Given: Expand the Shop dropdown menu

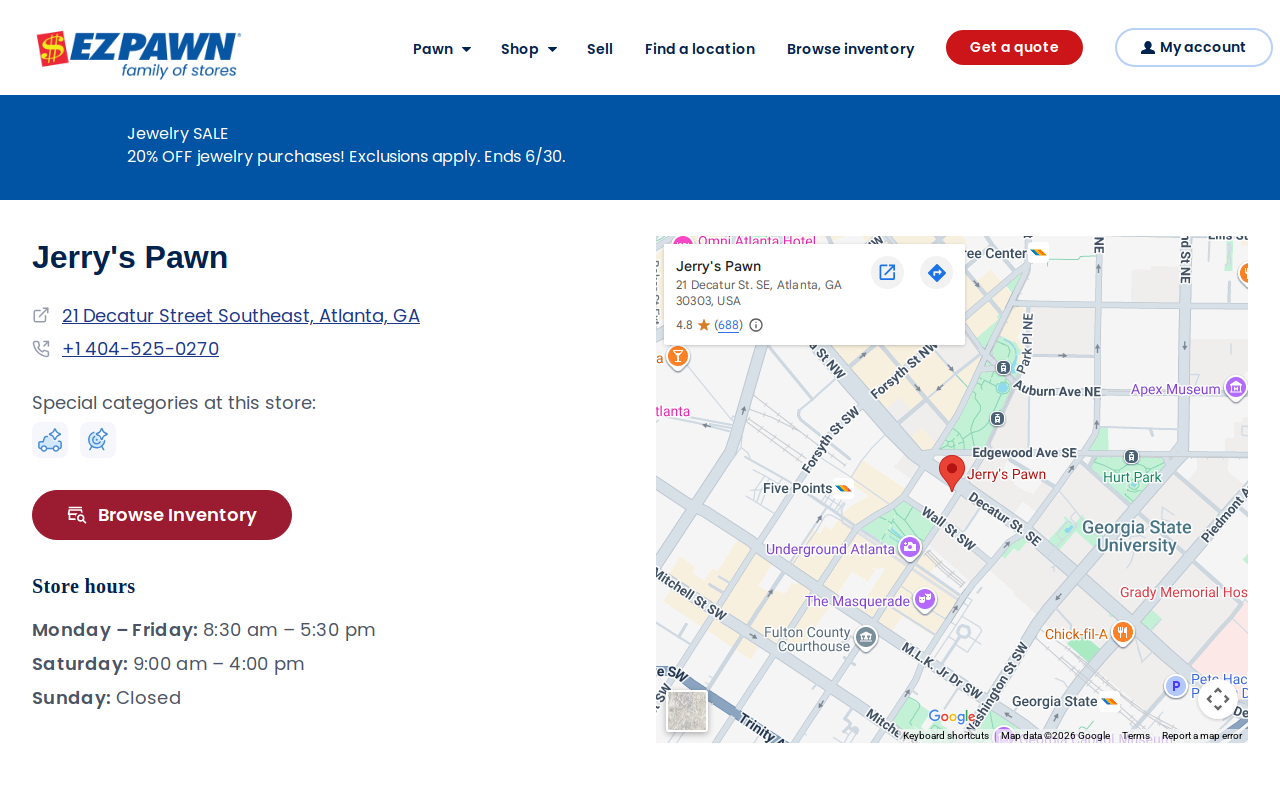Looking at the screenshot, I should pyautogui.click(x=529, y=48).
